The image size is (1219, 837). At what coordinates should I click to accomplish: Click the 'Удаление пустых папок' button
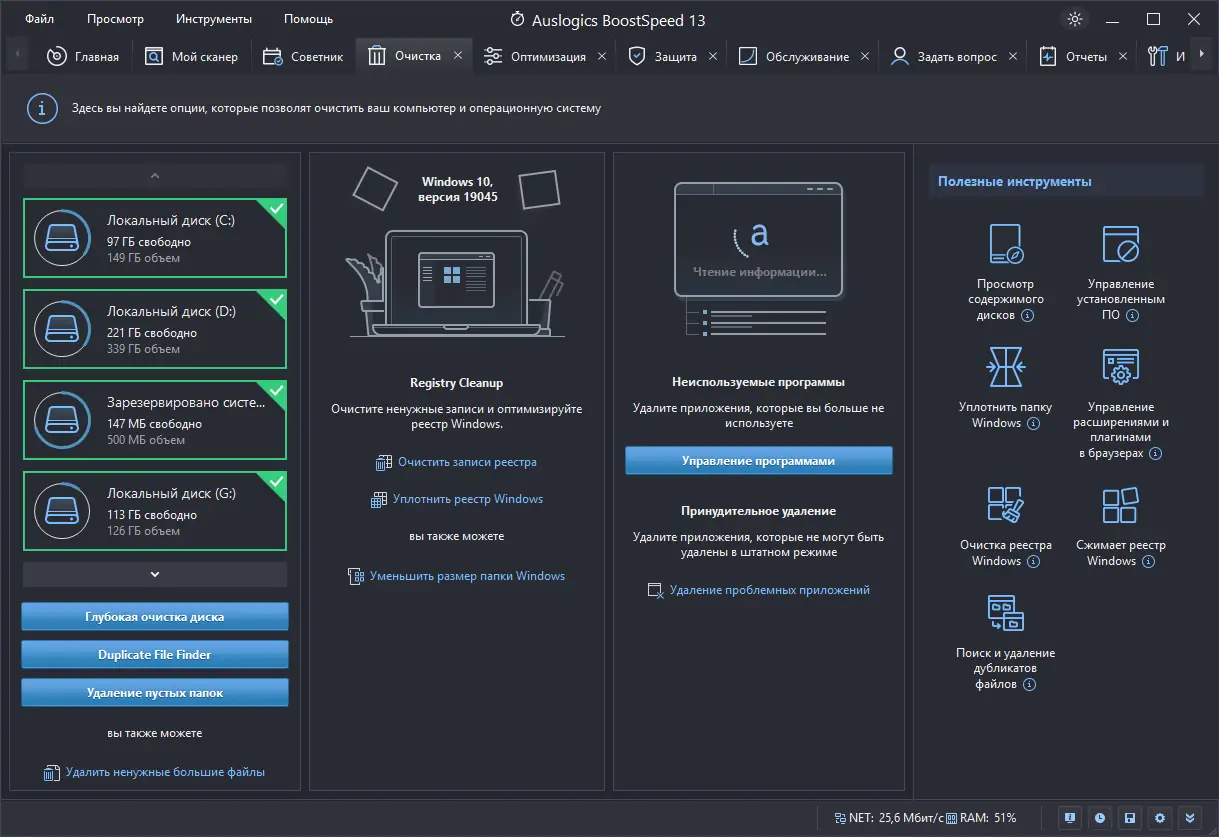point(155,693)
